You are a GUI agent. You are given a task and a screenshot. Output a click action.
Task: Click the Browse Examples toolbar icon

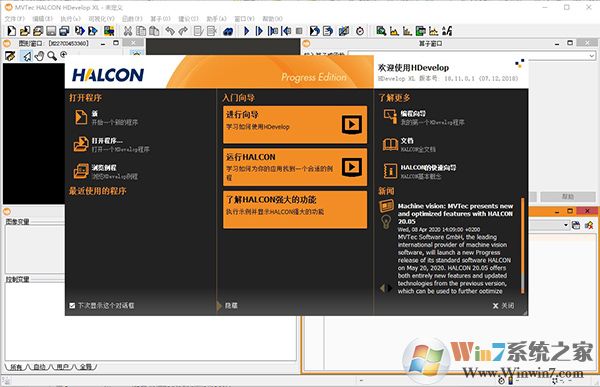(38, 31)
